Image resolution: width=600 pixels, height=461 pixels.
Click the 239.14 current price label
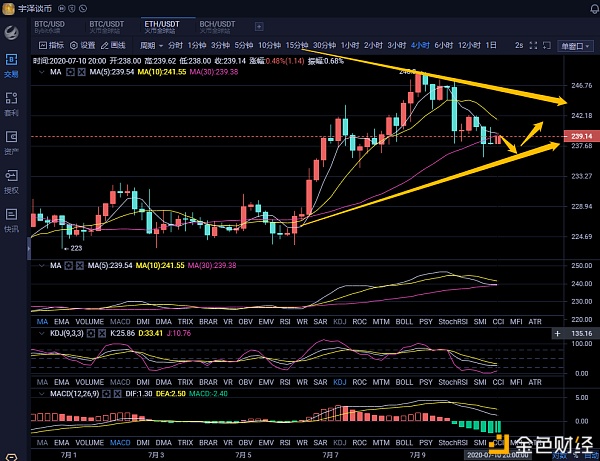(582, 135)
